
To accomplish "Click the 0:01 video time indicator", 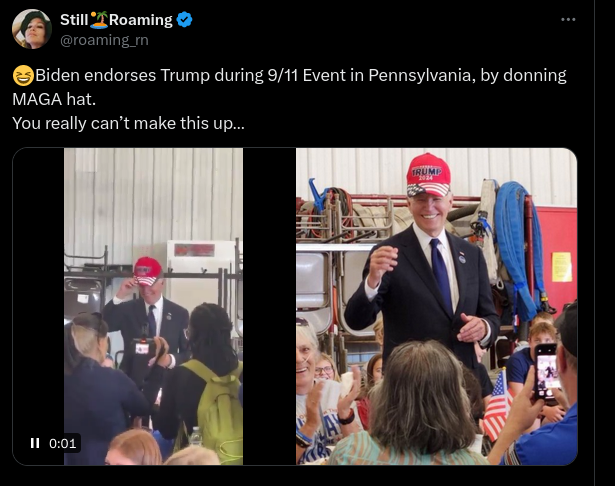I will point(62,443).
